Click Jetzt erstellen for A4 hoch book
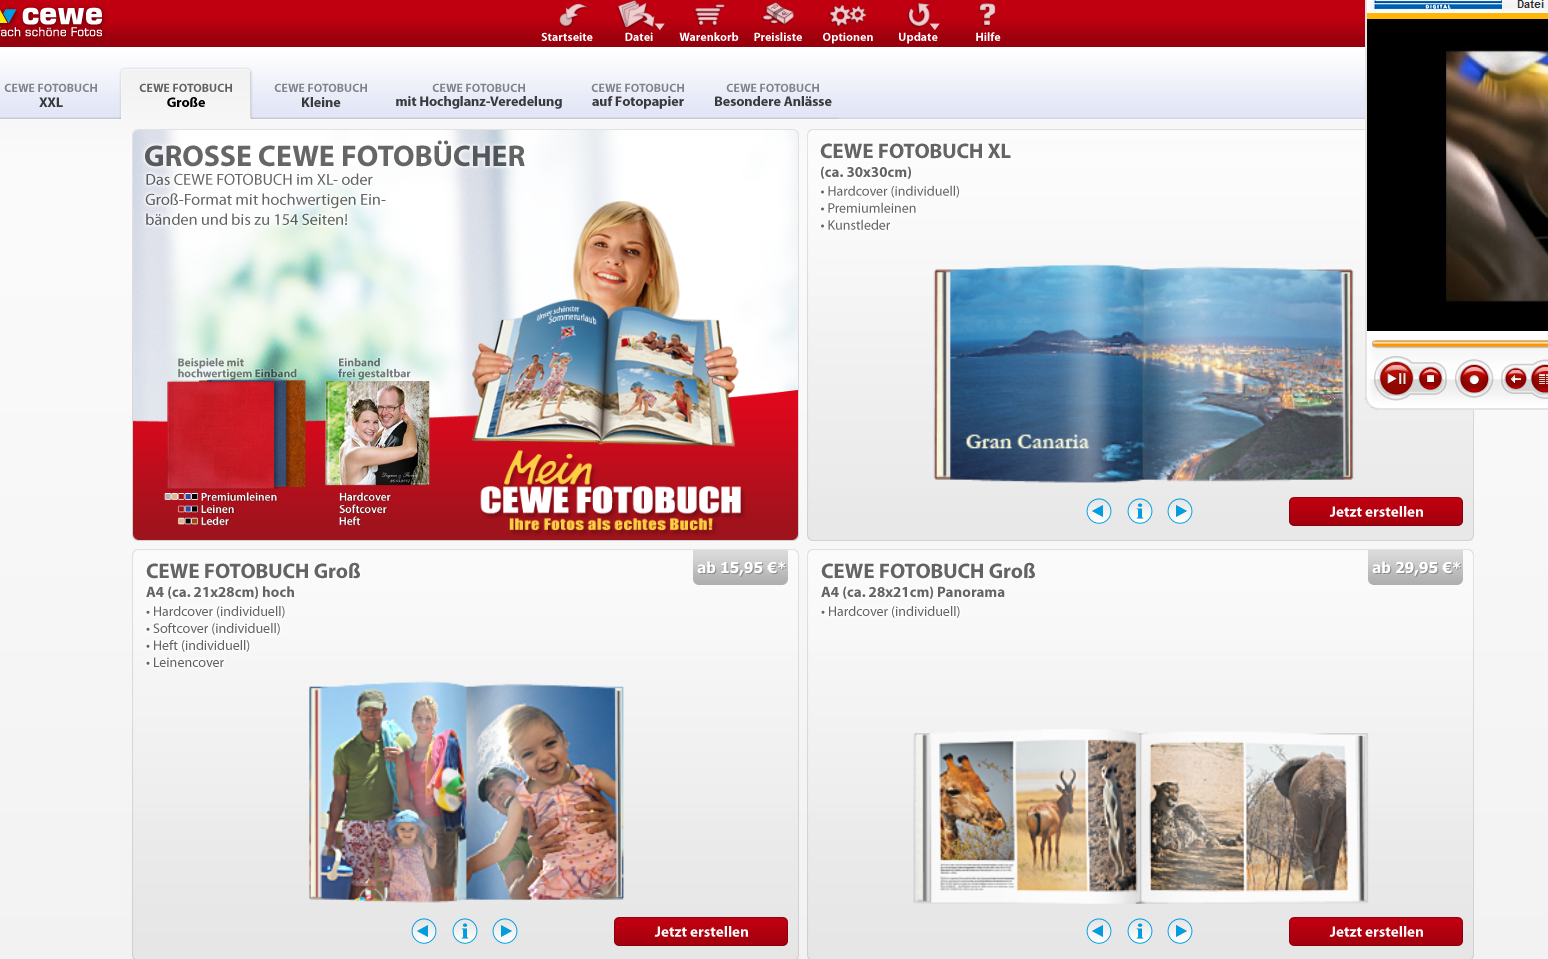 (x=701, y=931)
